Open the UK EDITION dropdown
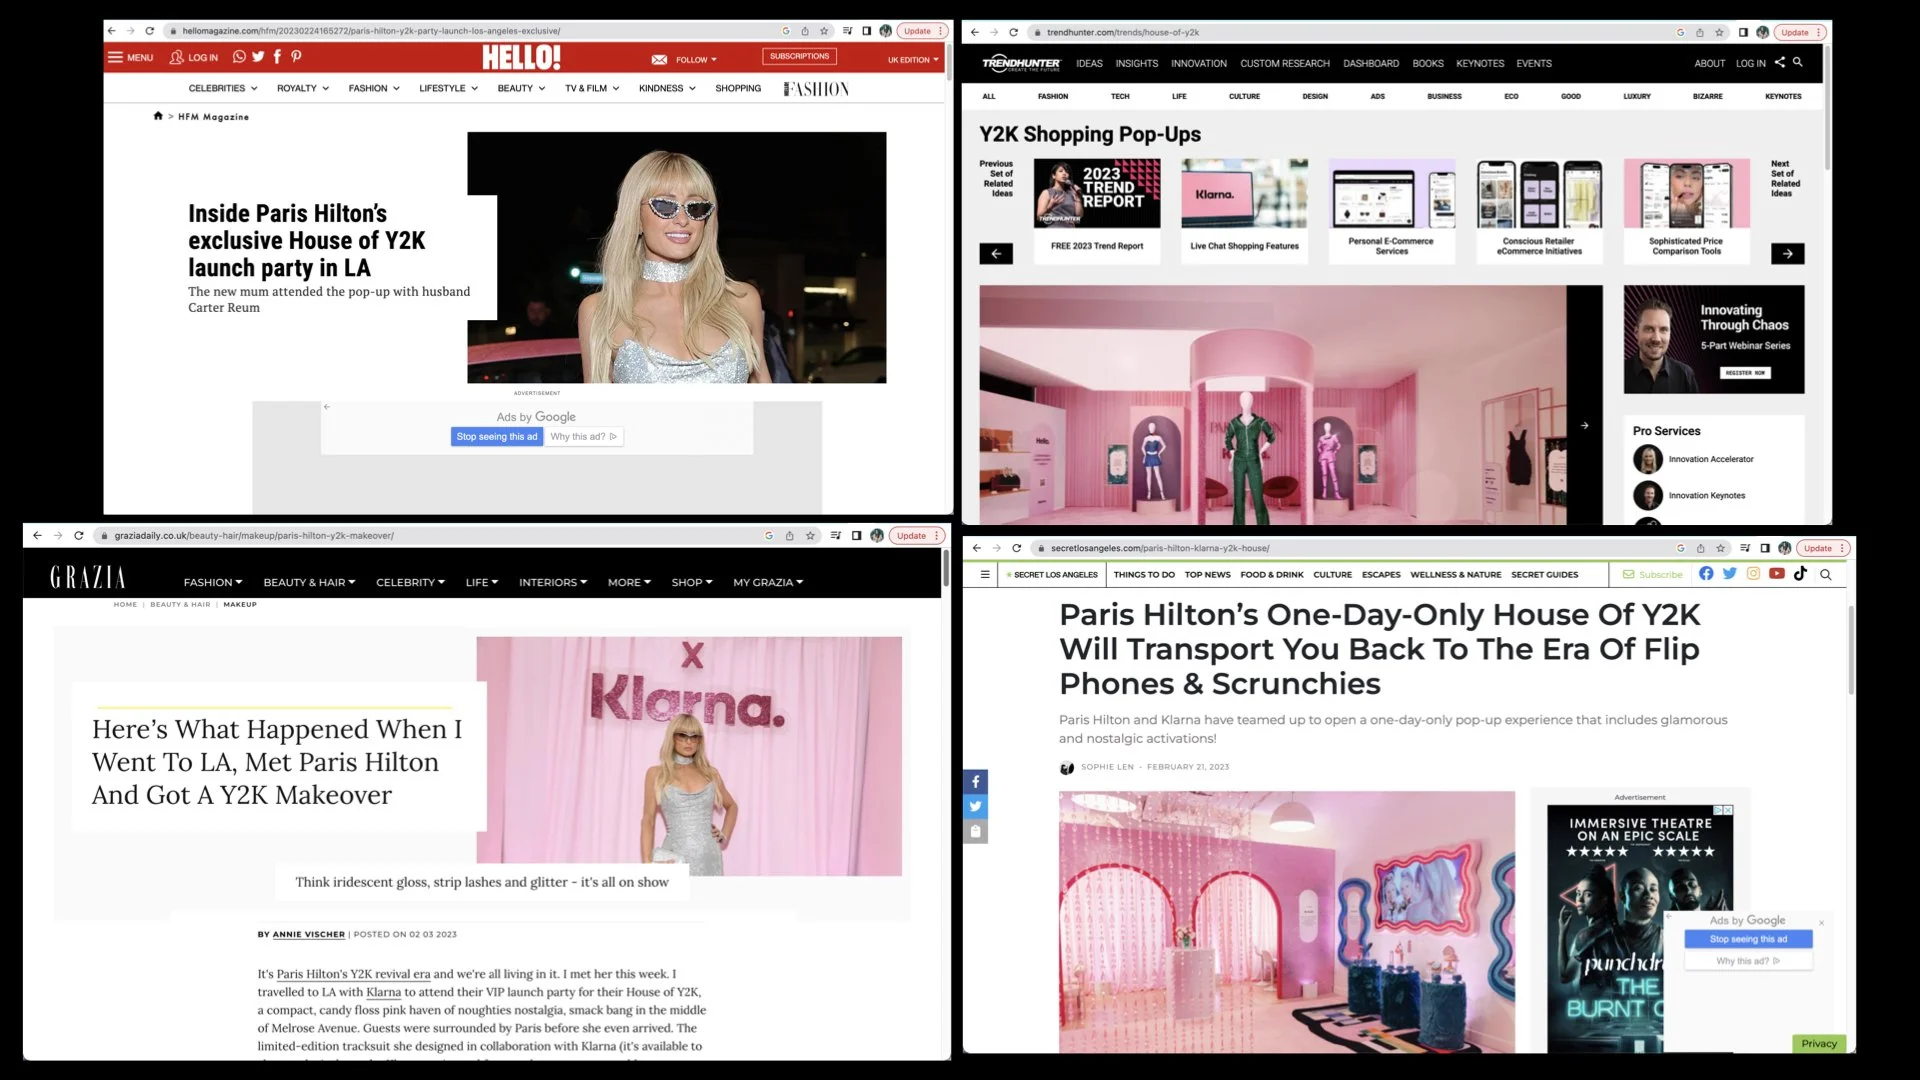The width and height of the screenshot is (1920, 1080). point(912,60)
